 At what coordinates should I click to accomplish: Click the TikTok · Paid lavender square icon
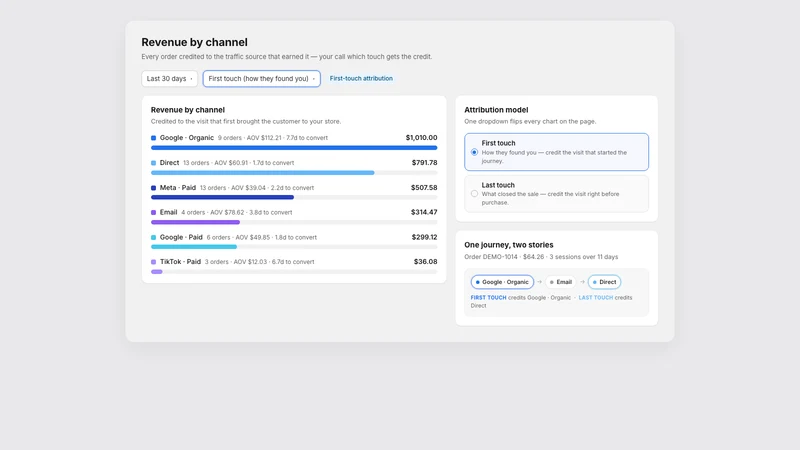[154, 262]
